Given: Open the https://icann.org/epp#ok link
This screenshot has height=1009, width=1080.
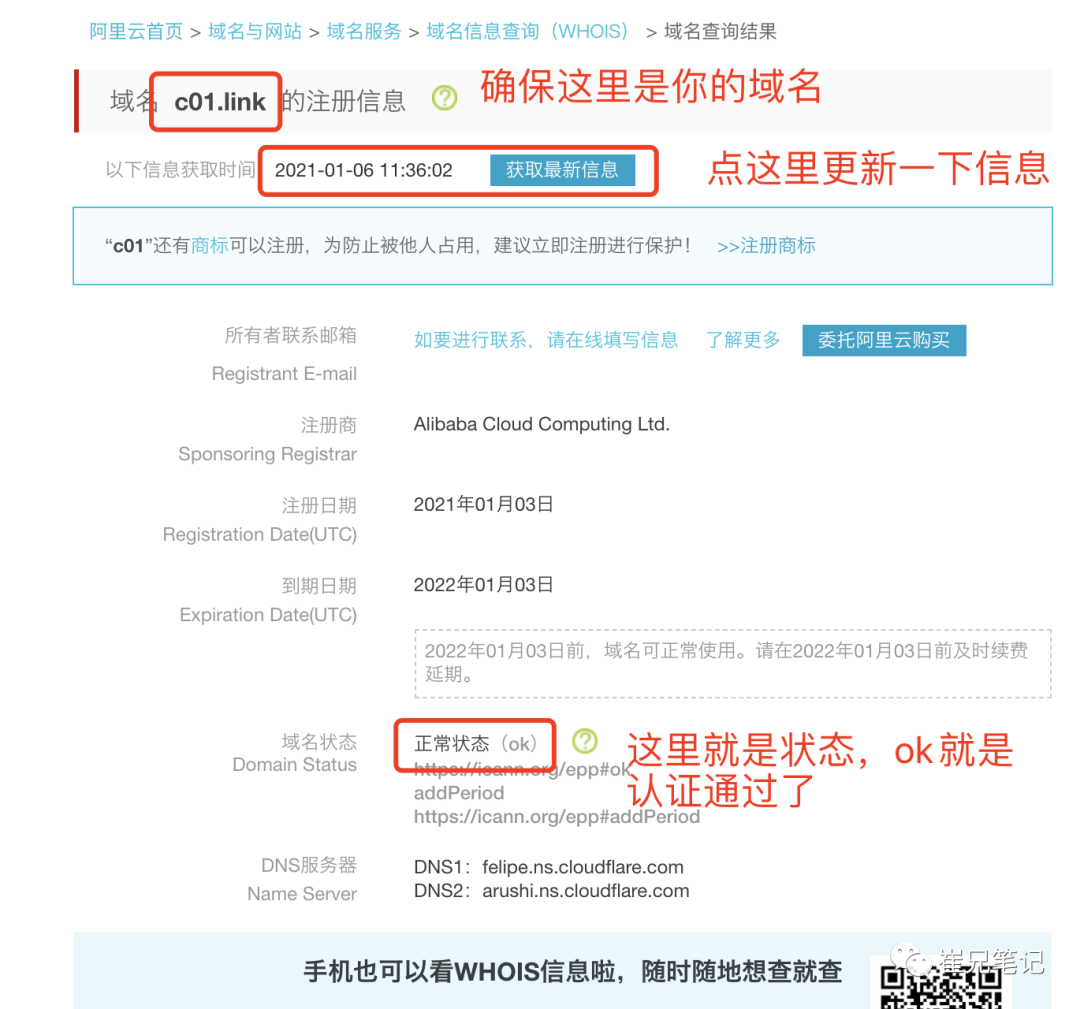Looking at the screenshot, I should [522, 769].
